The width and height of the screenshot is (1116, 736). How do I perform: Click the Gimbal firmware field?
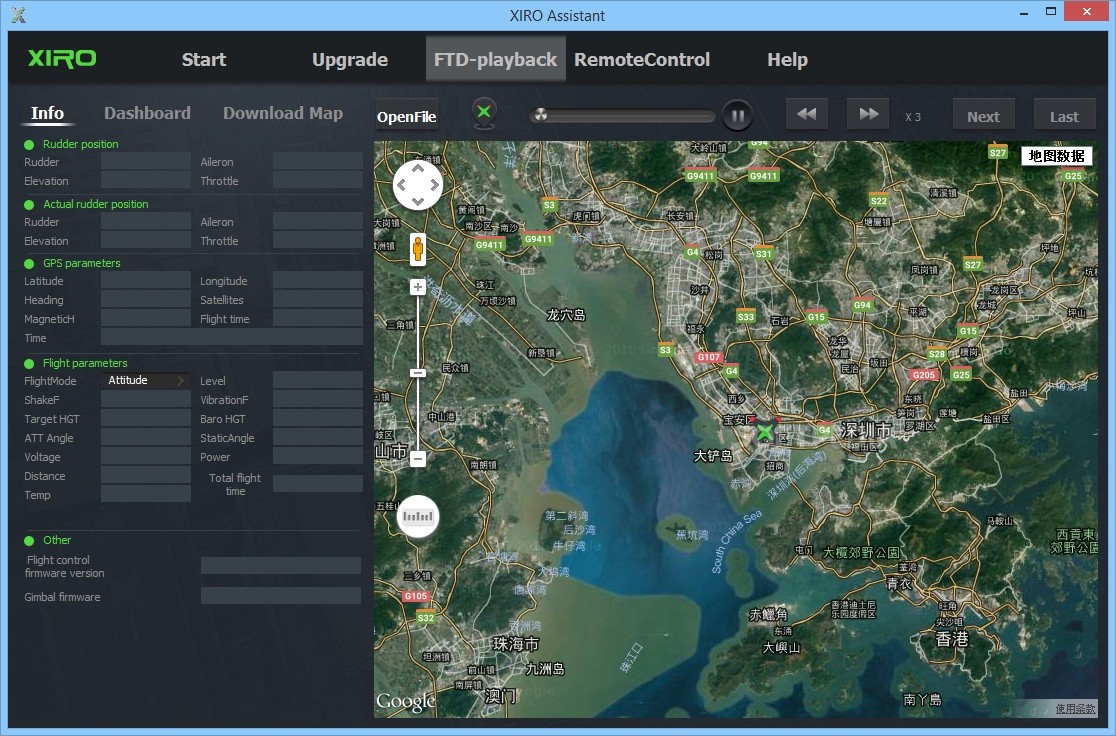click(x=280, y=596)
